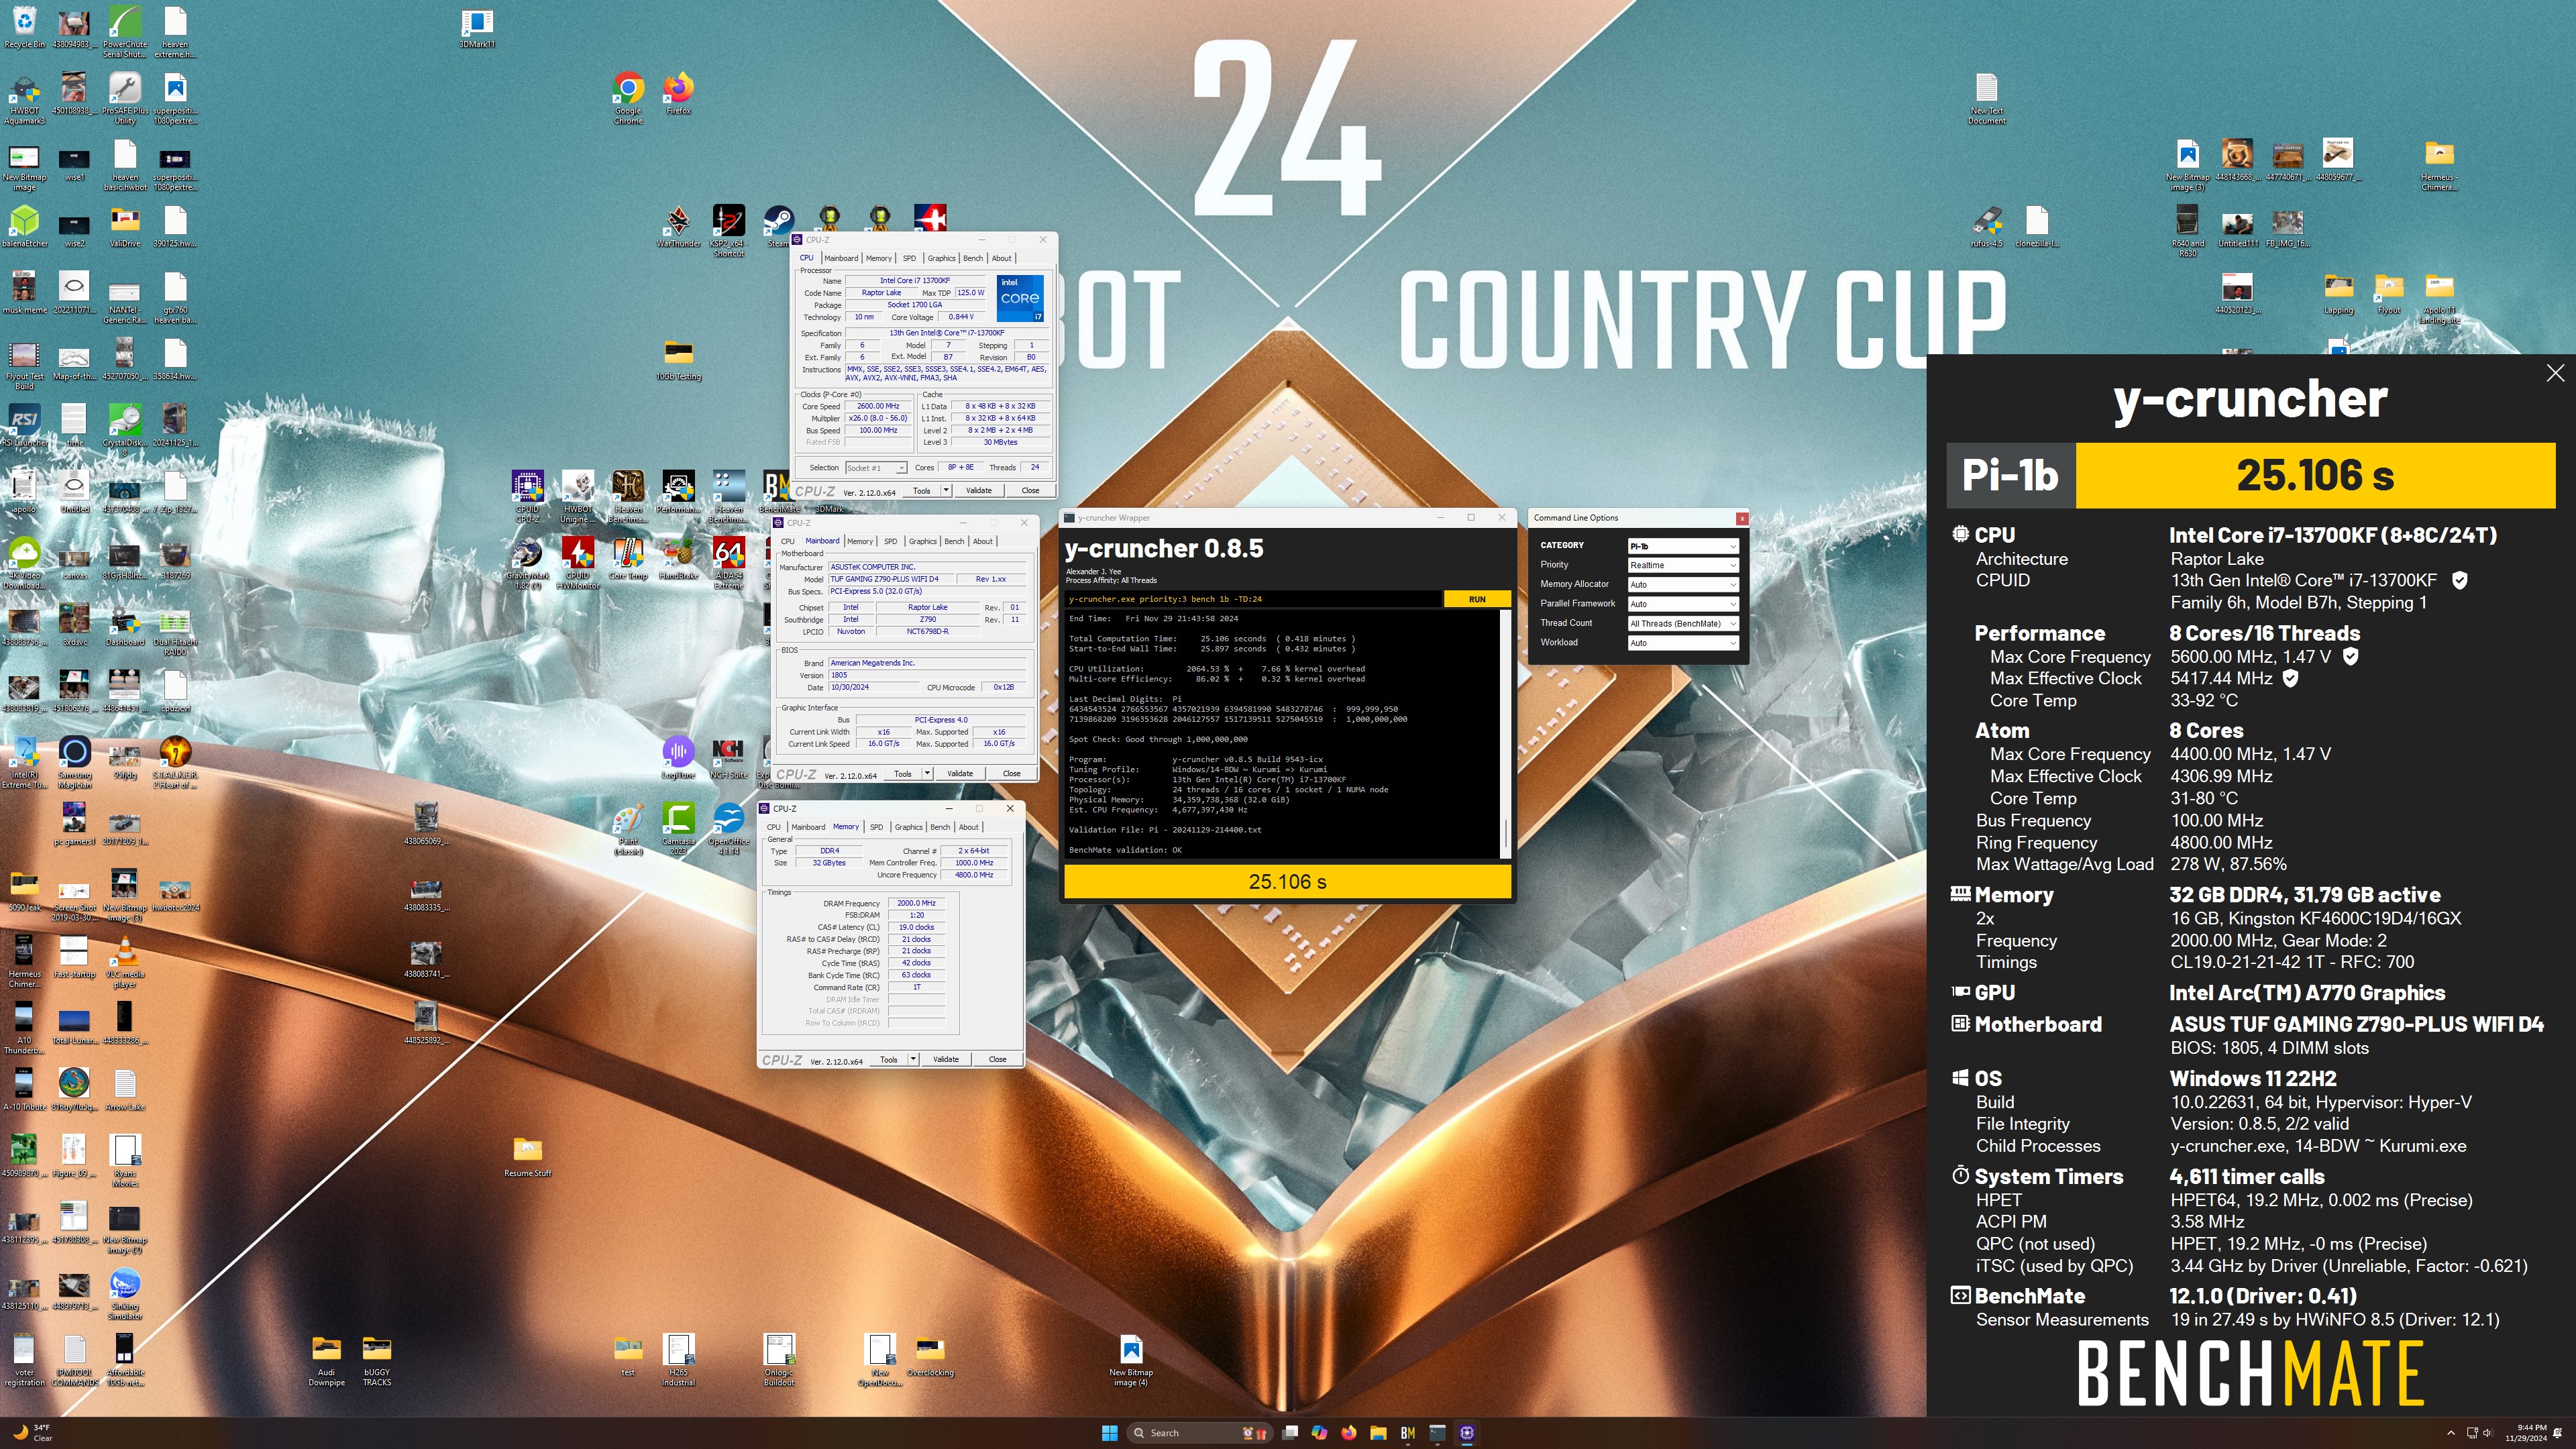2576x1449 pixels.
Task: Click Tools button in Mainboard CPU-Z window
Action: click(903, 773)
